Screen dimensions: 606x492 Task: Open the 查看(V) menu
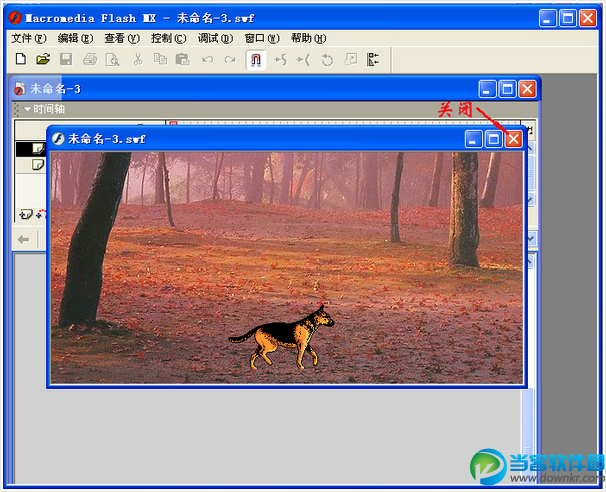[122, 38]
